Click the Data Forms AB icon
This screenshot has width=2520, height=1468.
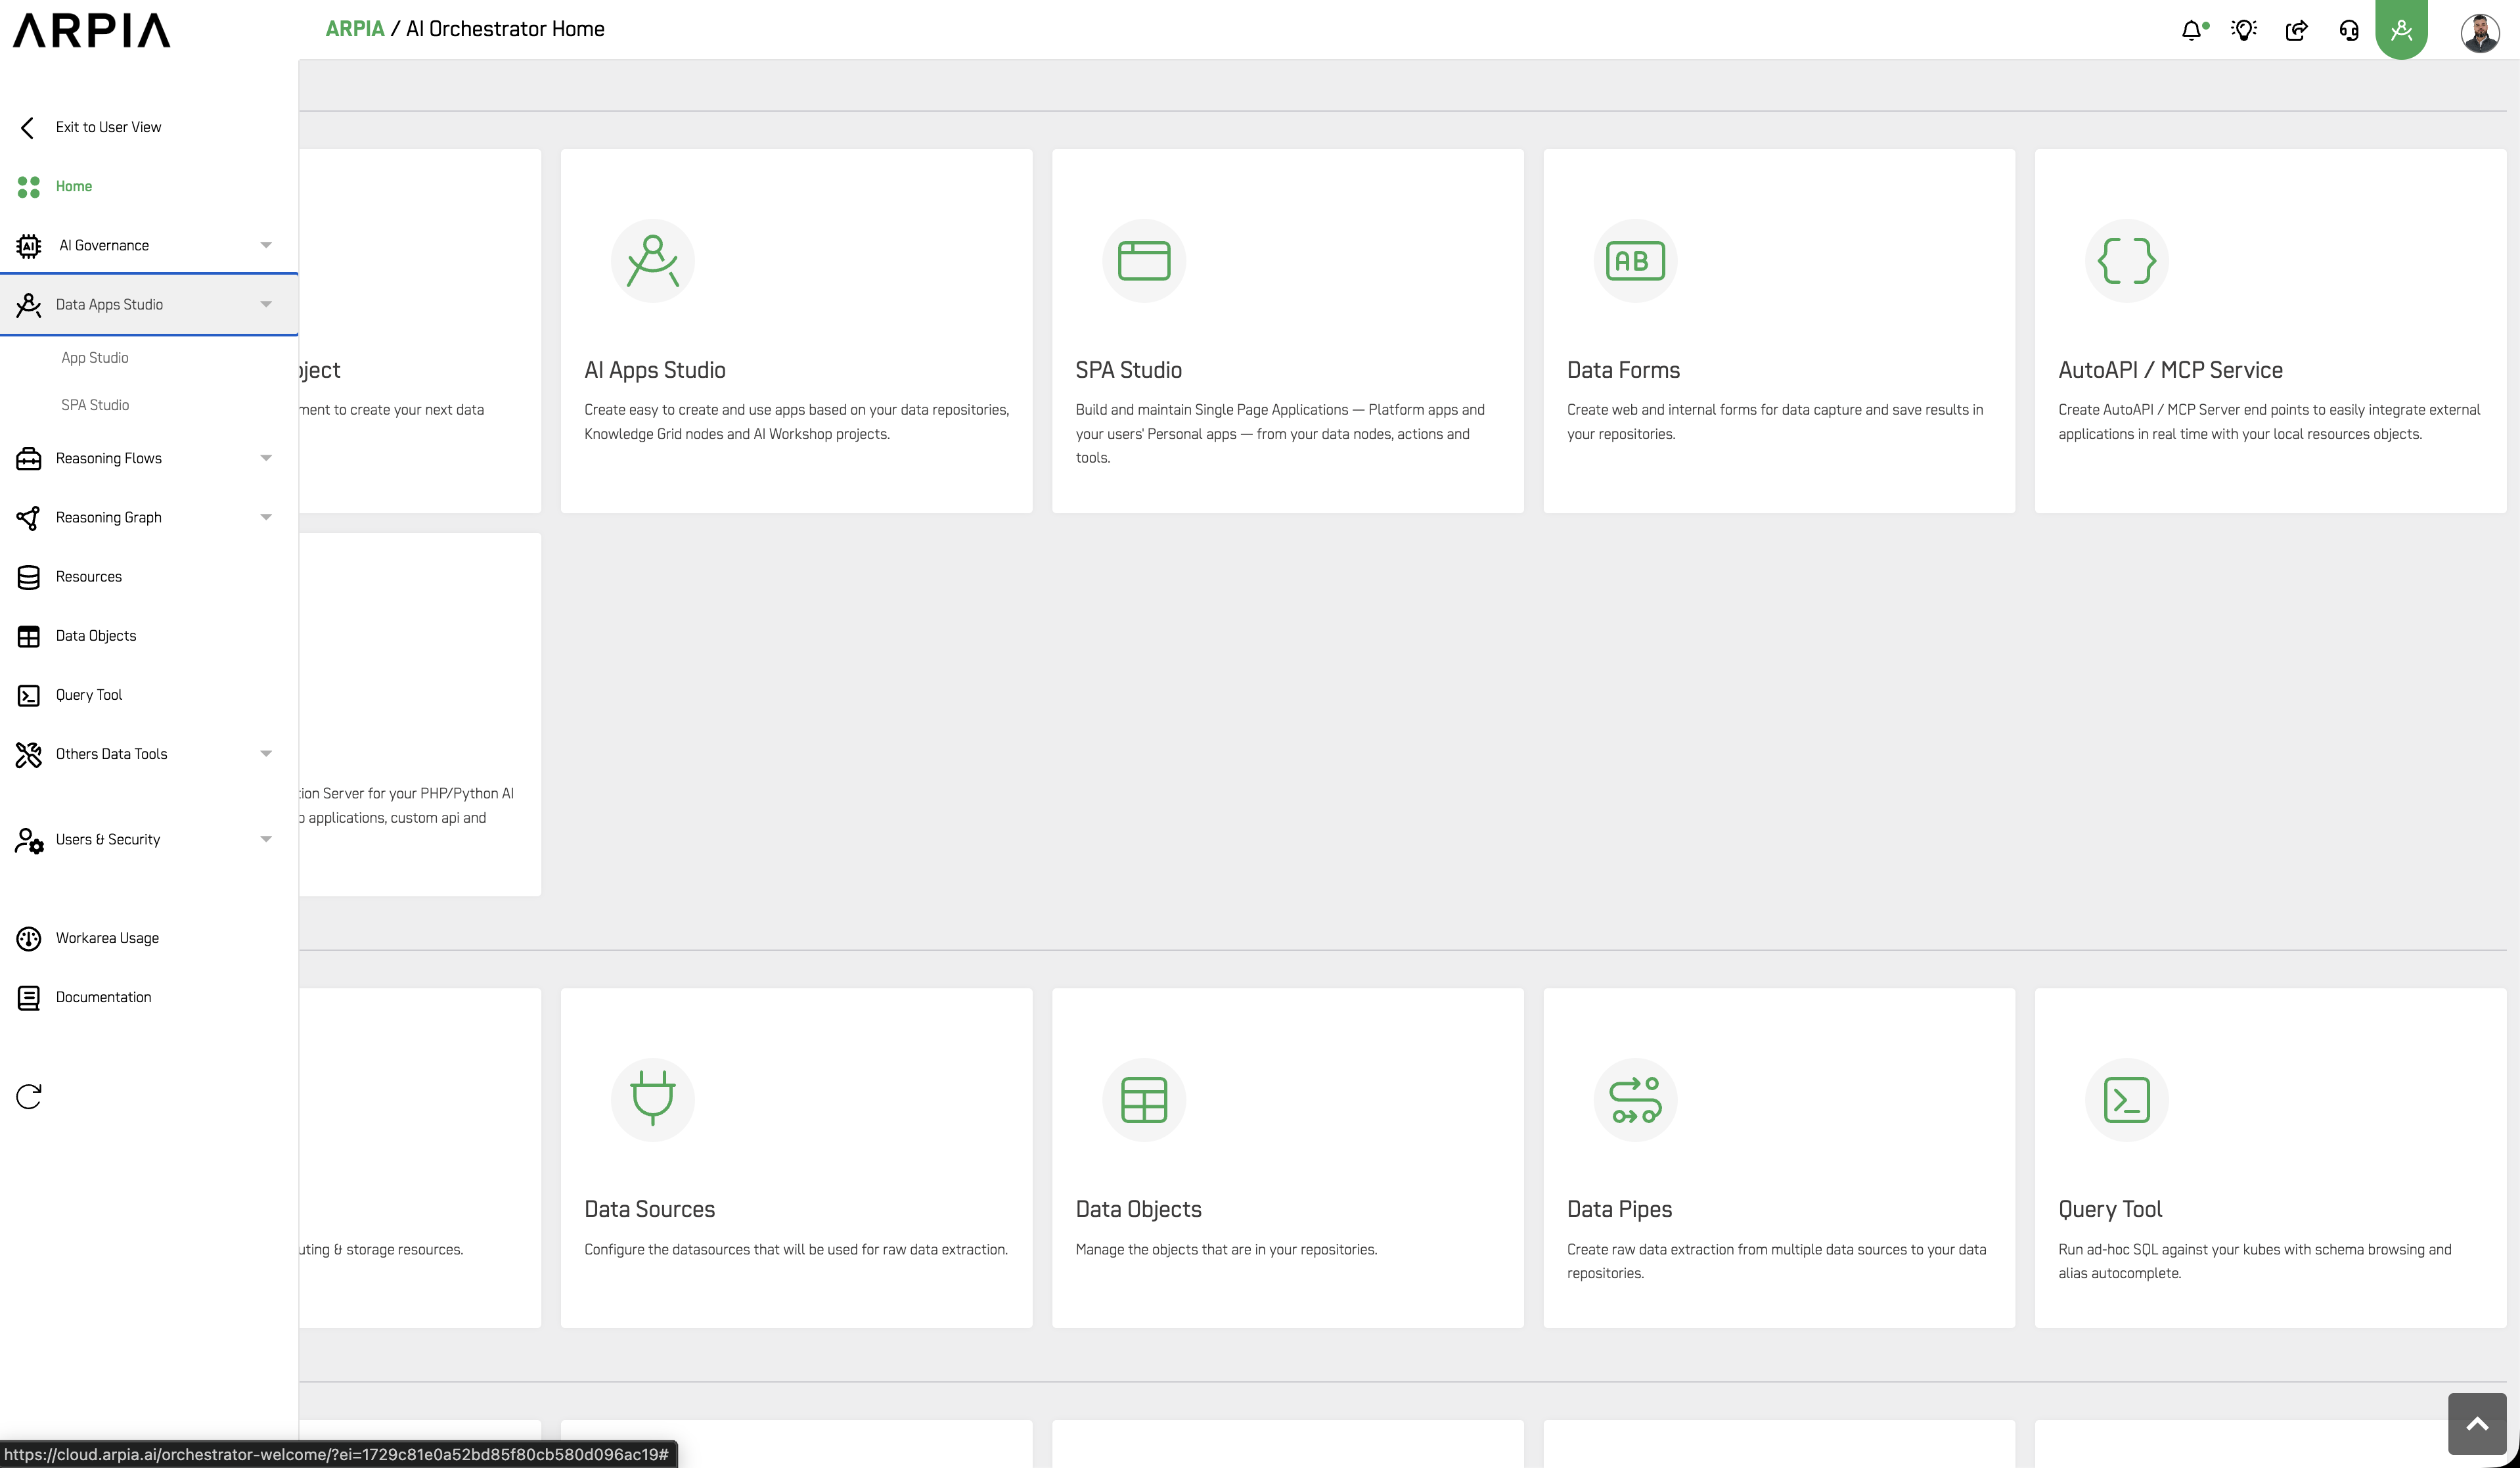click(1635, 260)
